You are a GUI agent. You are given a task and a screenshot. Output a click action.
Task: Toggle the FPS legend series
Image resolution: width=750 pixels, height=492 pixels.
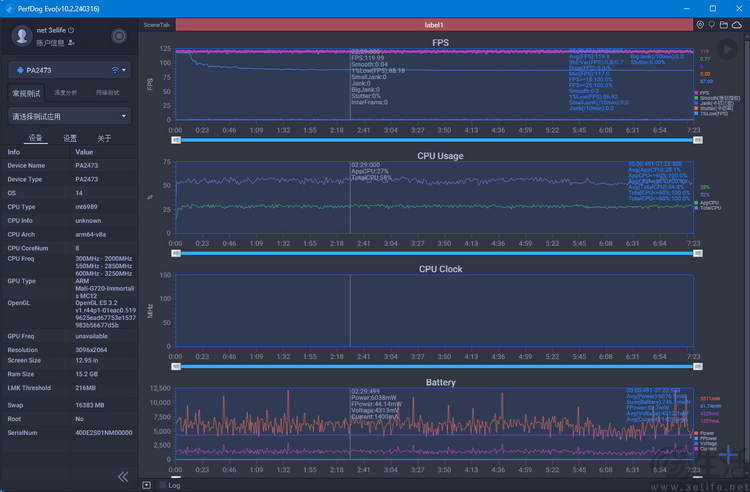click(x=702, y=93)
